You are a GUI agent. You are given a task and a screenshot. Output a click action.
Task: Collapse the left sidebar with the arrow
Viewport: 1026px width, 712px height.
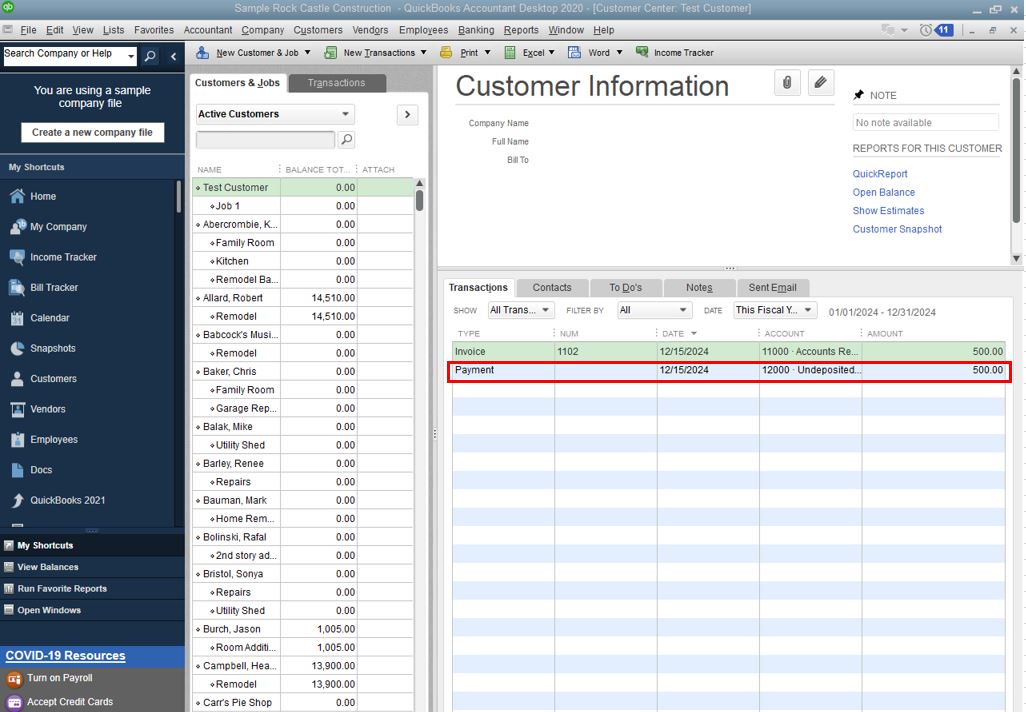pos(173,56)
